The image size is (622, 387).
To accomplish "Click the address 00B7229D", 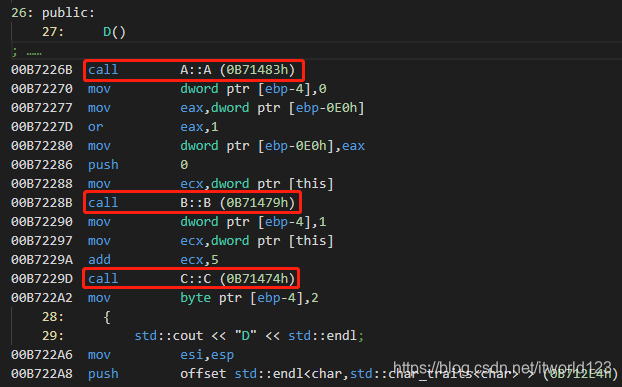I will (42, 279).
